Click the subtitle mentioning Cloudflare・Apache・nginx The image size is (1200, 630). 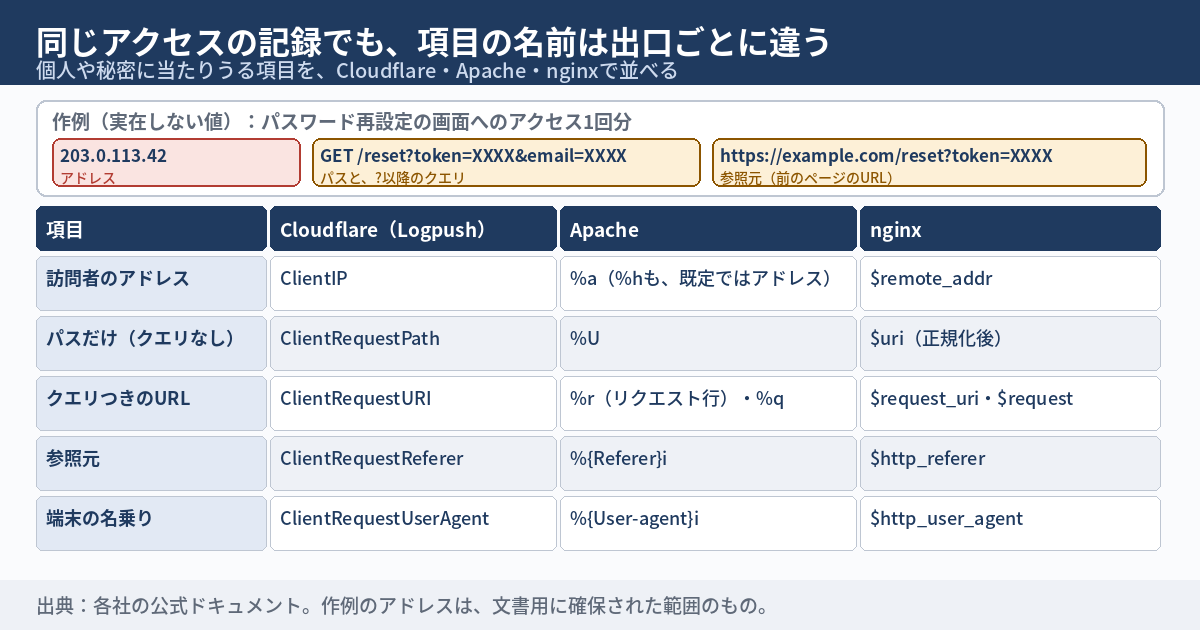click(x=357, y=71)
